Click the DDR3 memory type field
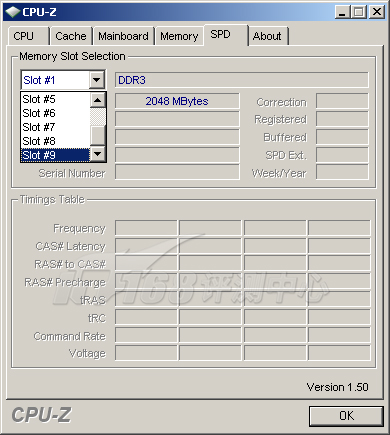 tap(242, 80)
